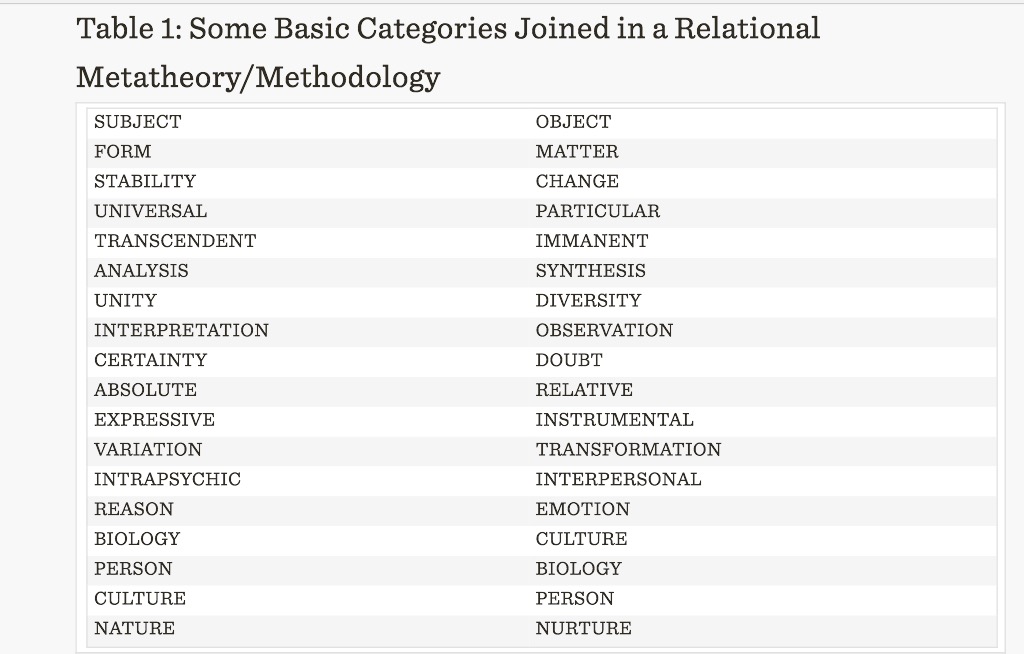Screen dimensions: 1024x654
Task: Select the NATURE cell in the last row
Action: pos(134,629)
